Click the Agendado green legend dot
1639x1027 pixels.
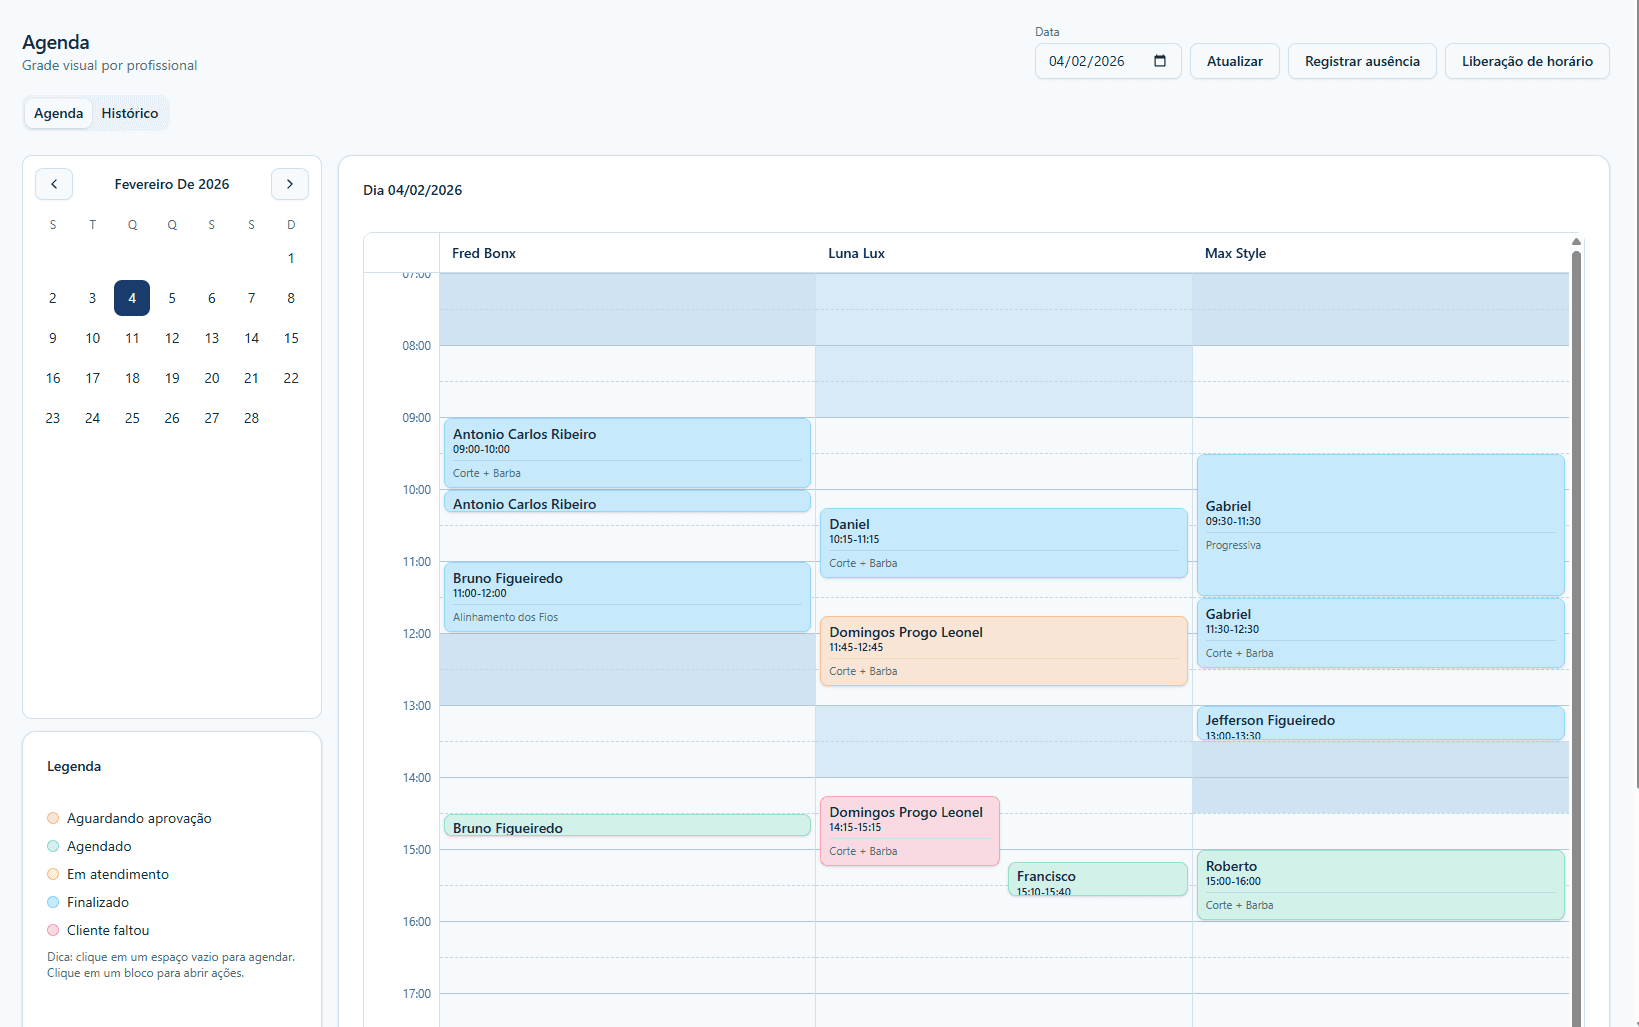click(x=52, y=846)
